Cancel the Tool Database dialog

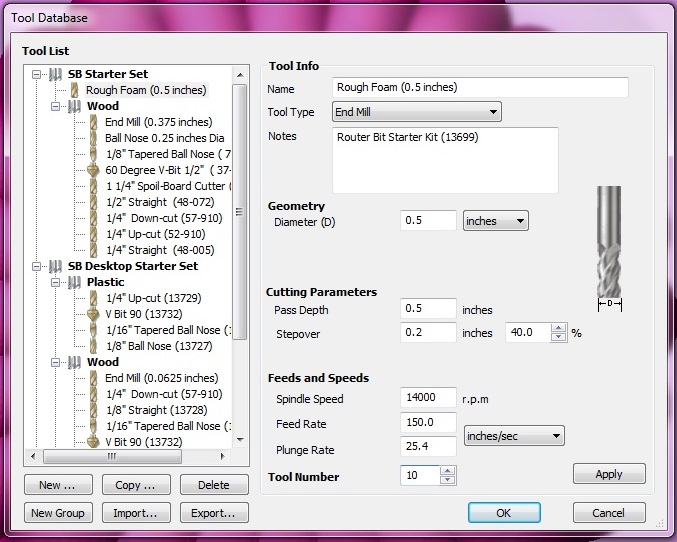(609, 513)
